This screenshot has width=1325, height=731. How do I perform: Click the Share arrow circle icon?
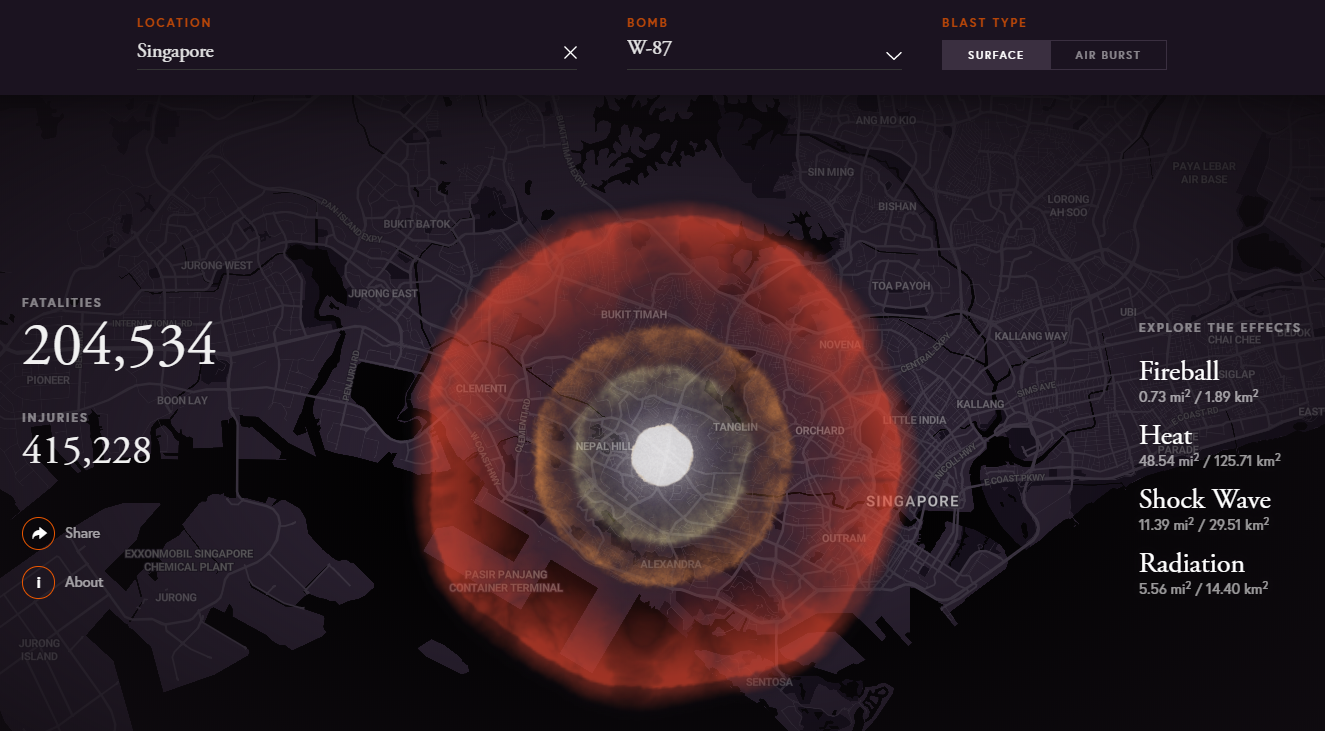click(x=38, y=533)
